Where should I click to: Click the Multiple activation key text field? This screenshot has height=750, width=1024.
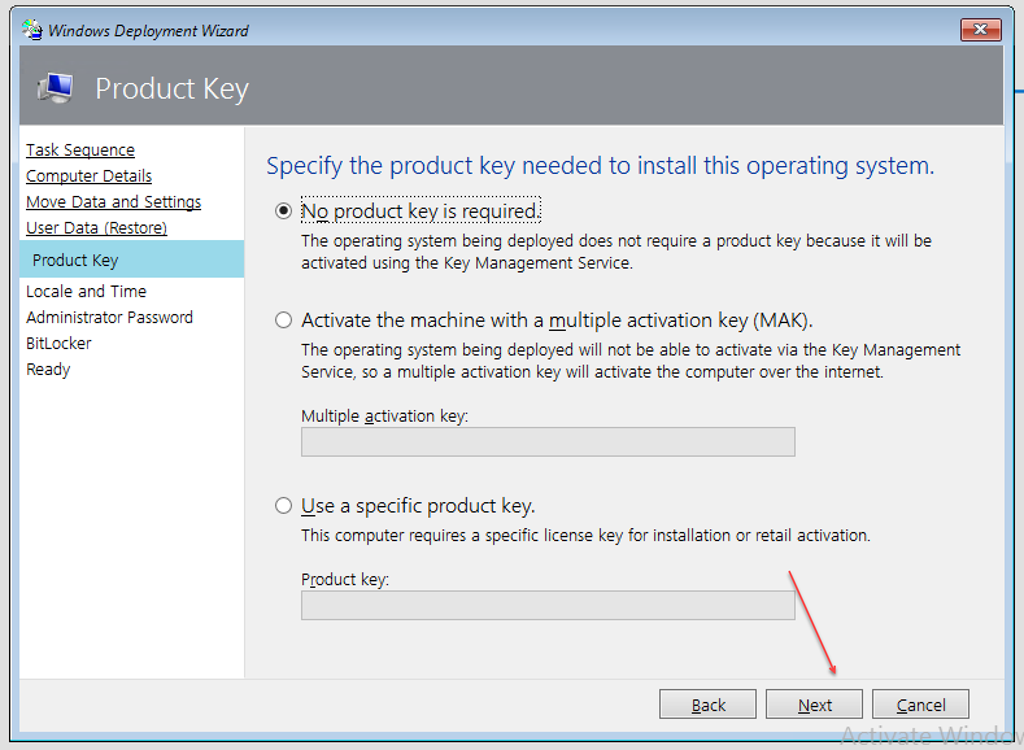click(x=547, y=442)
